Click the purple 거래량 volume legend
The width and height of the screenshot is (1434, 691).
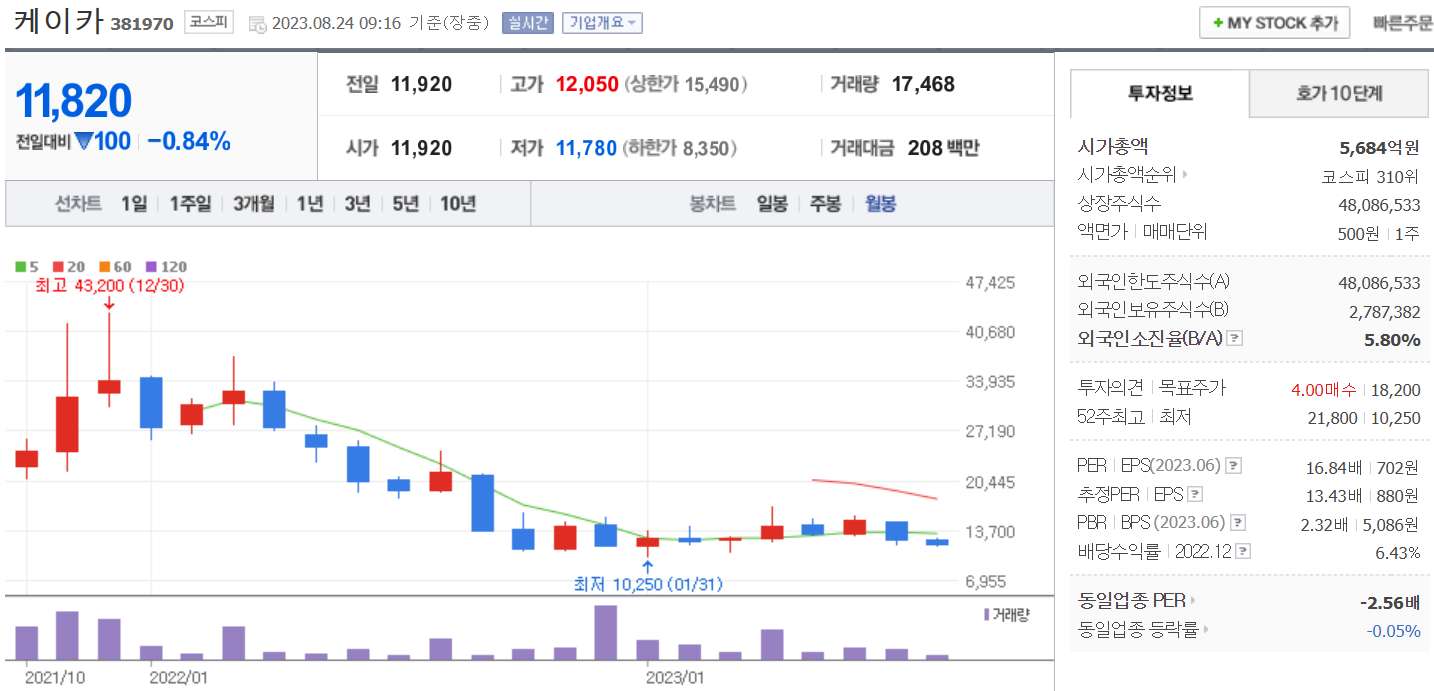1006,615
